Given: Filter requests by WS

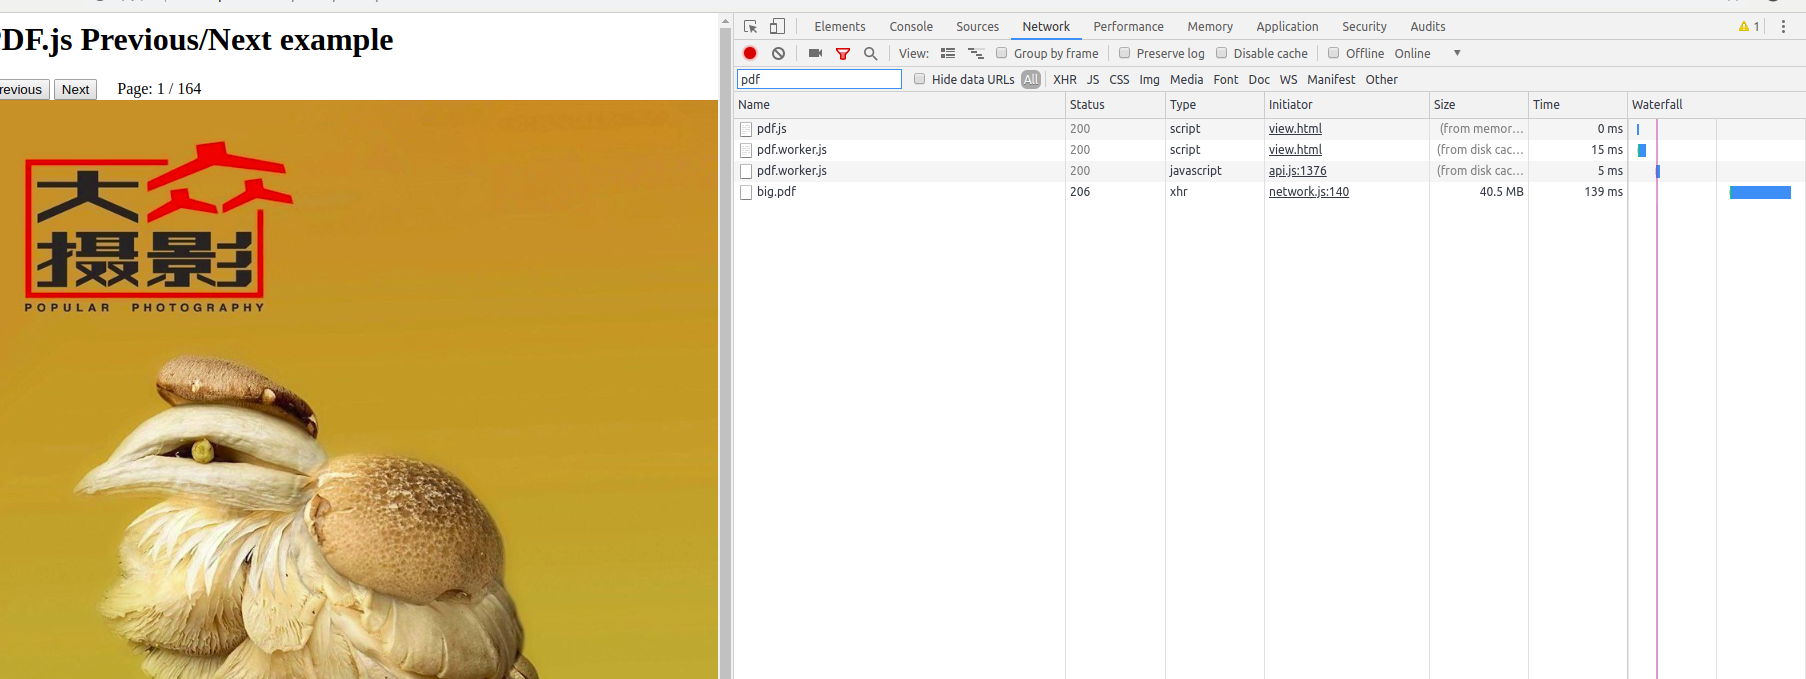Looking at the screenshot, I should point(1288,79).
